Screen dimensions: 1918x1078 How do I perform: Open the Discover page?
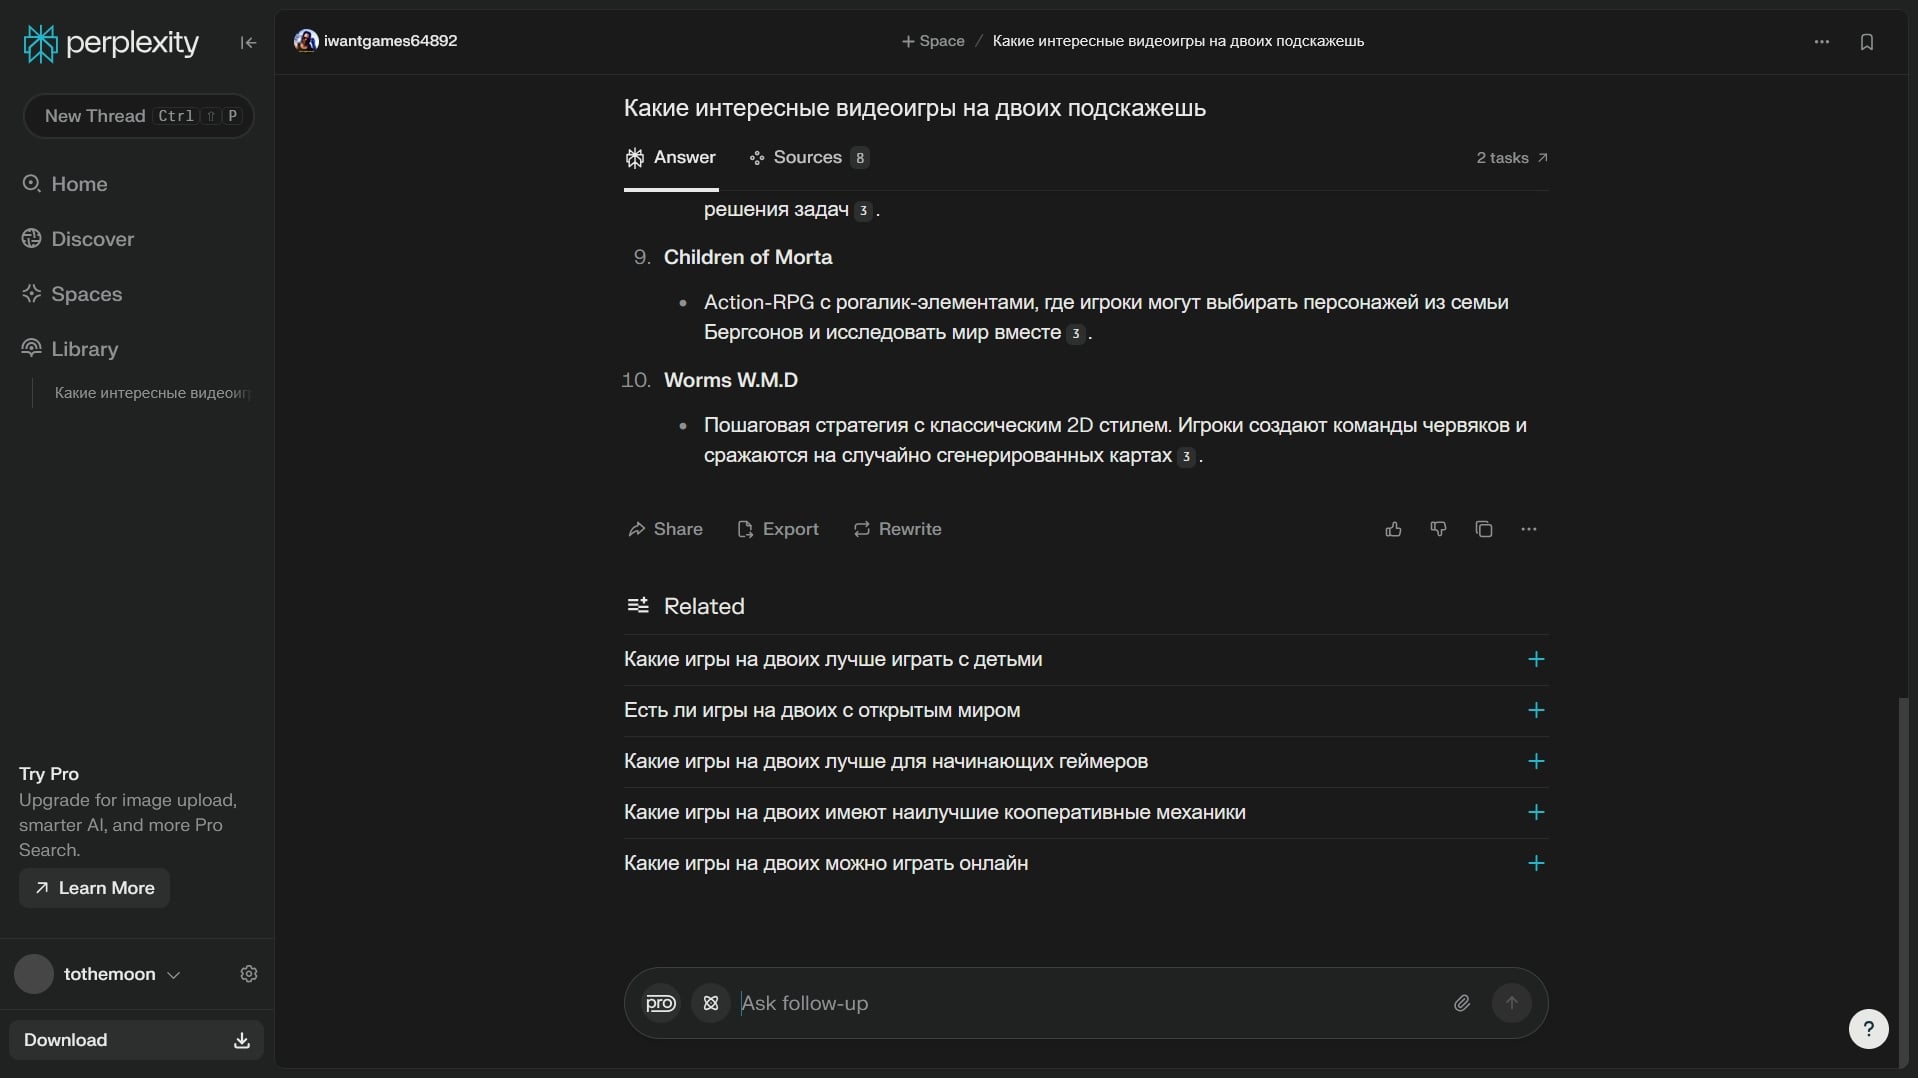(78, 239)
